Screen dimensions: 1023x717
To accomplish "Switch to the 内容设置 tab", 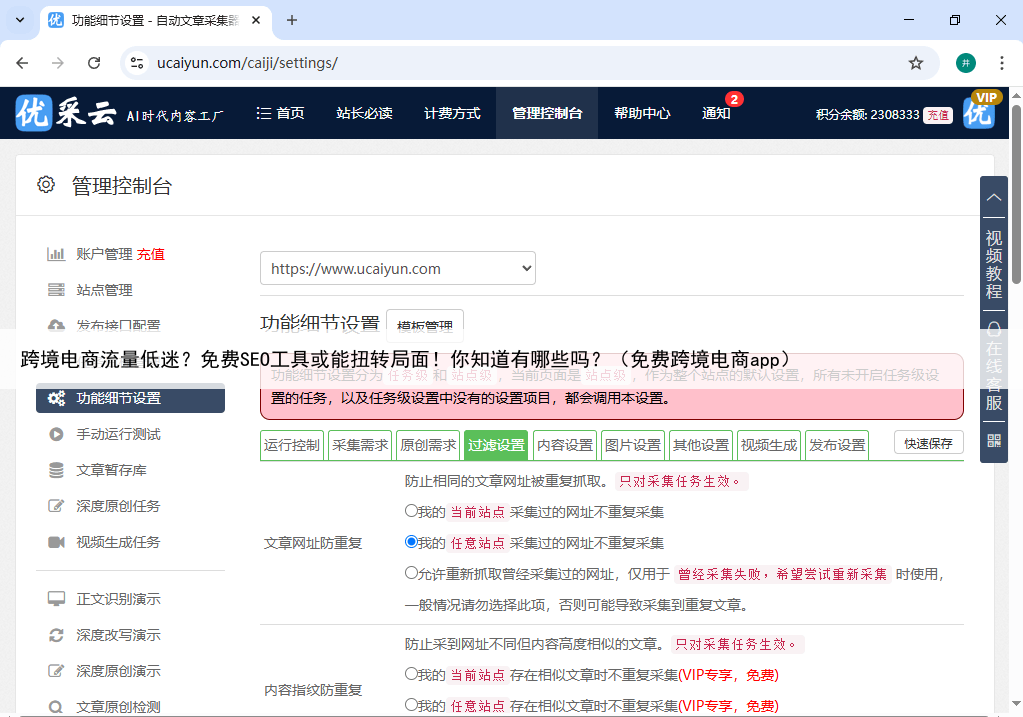I will (564, 445).
